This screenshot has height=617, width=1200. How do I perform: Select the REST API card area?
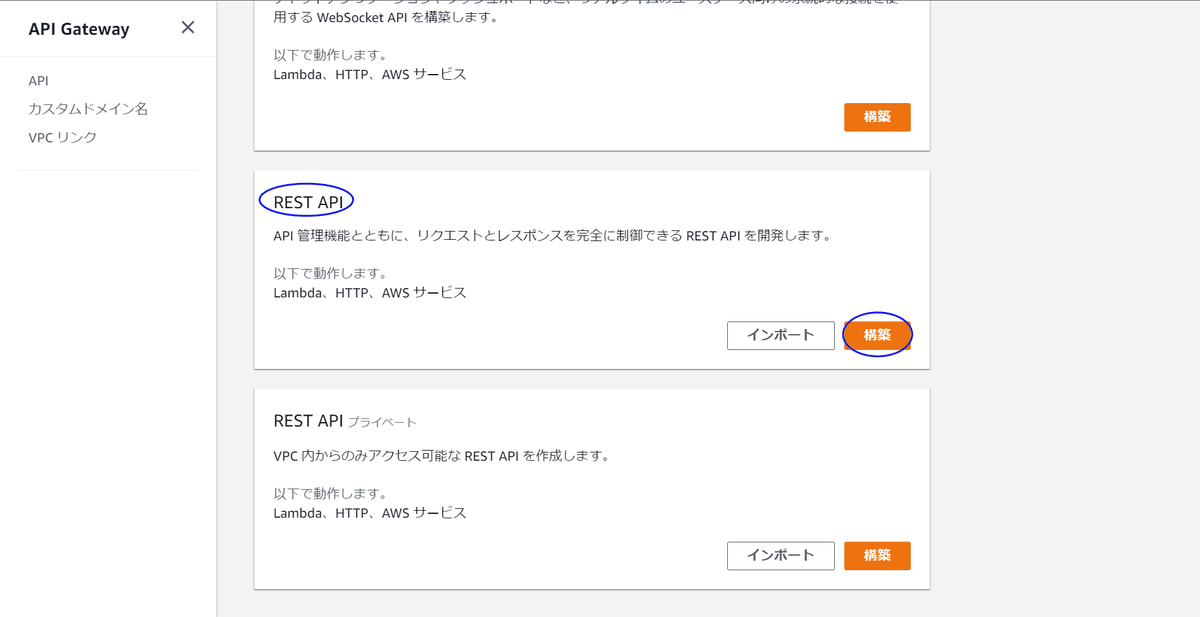click(x=591, y=267)
